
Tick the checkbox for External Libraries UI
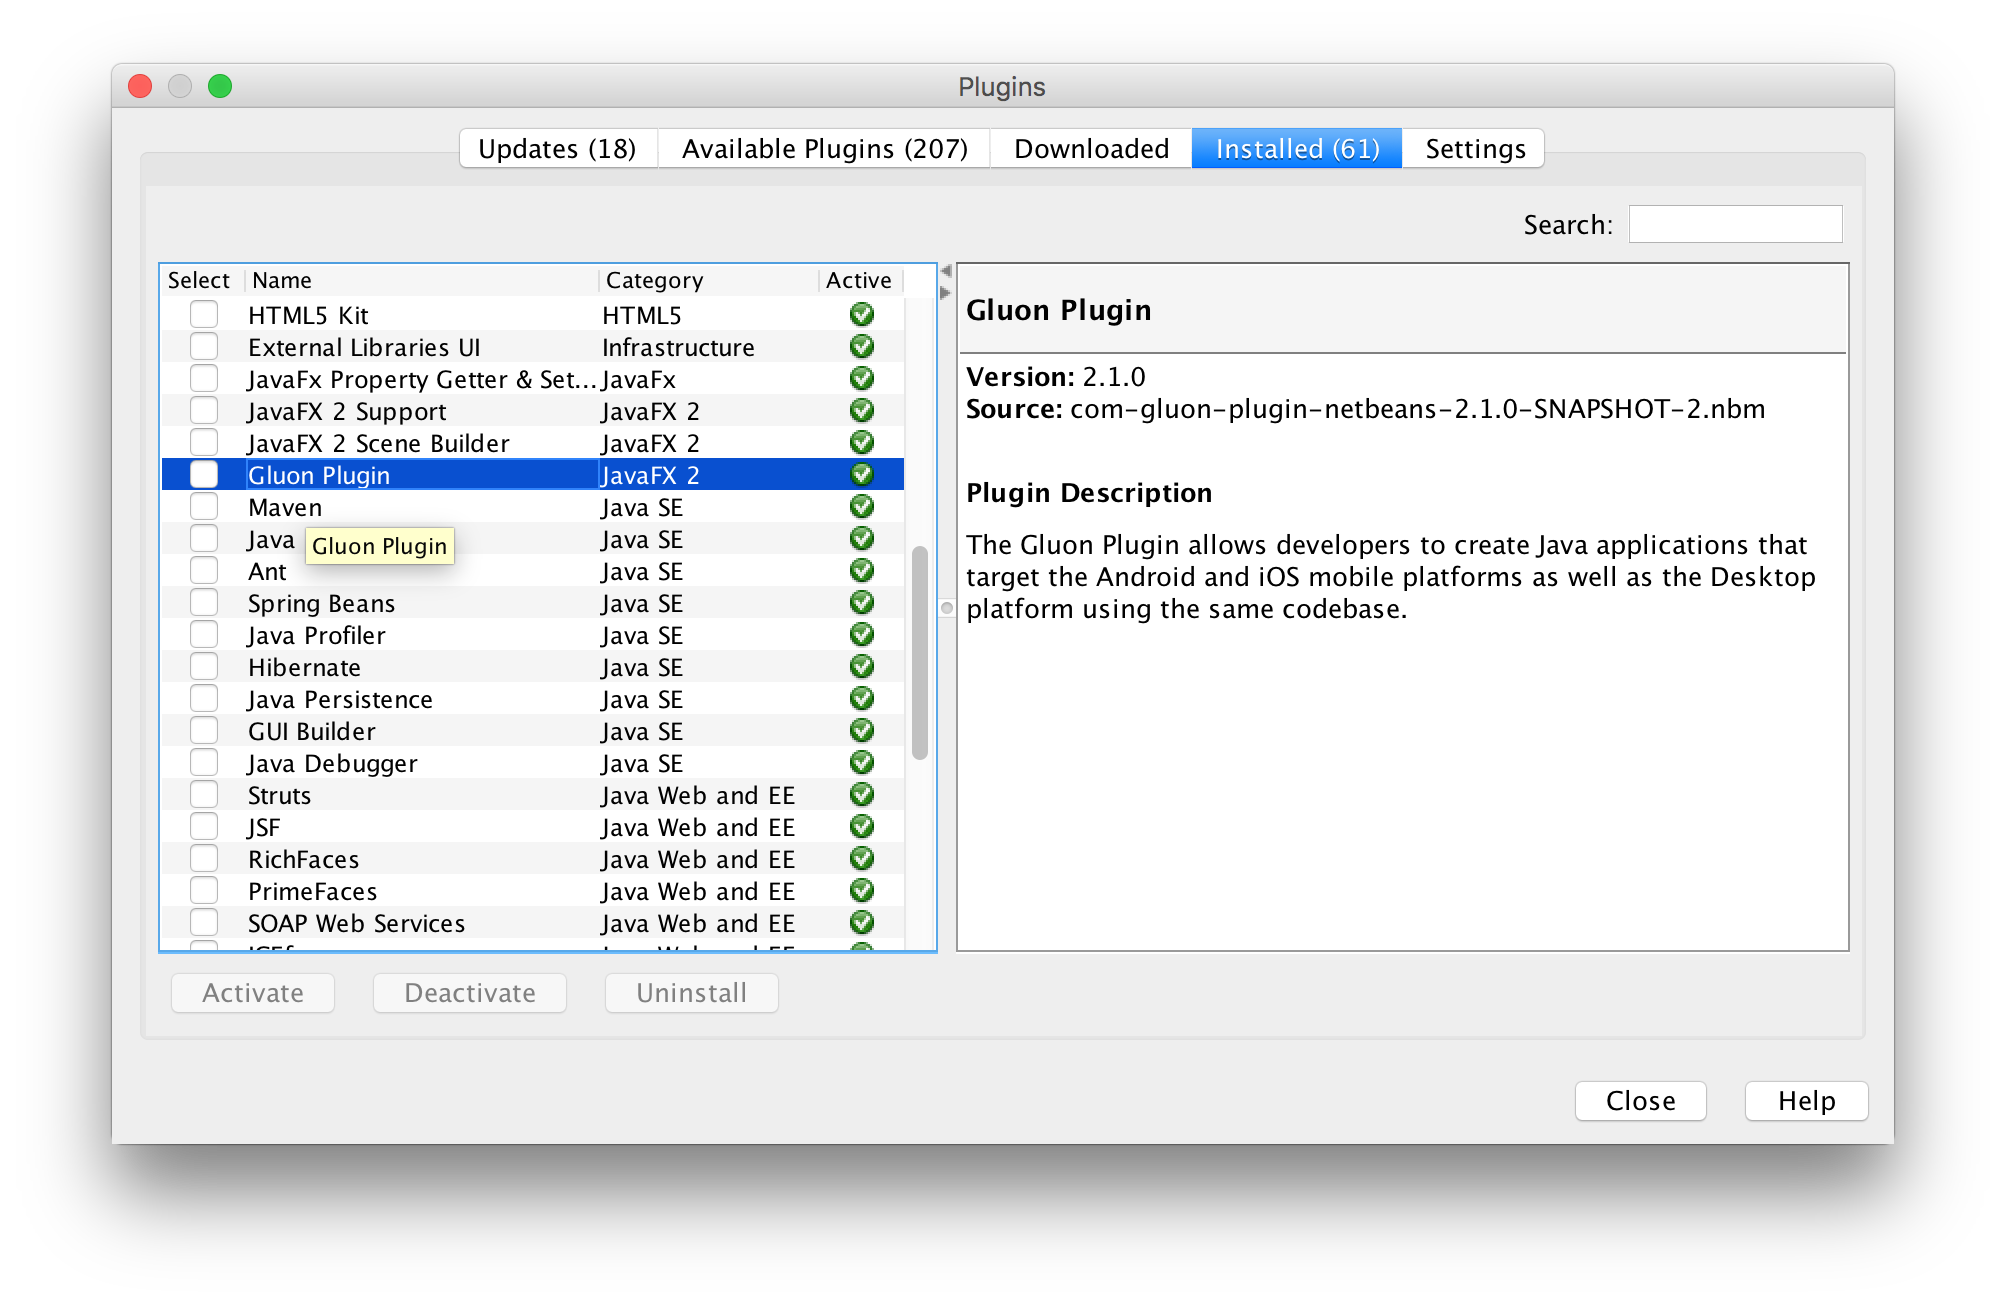(x=204, y=346)
